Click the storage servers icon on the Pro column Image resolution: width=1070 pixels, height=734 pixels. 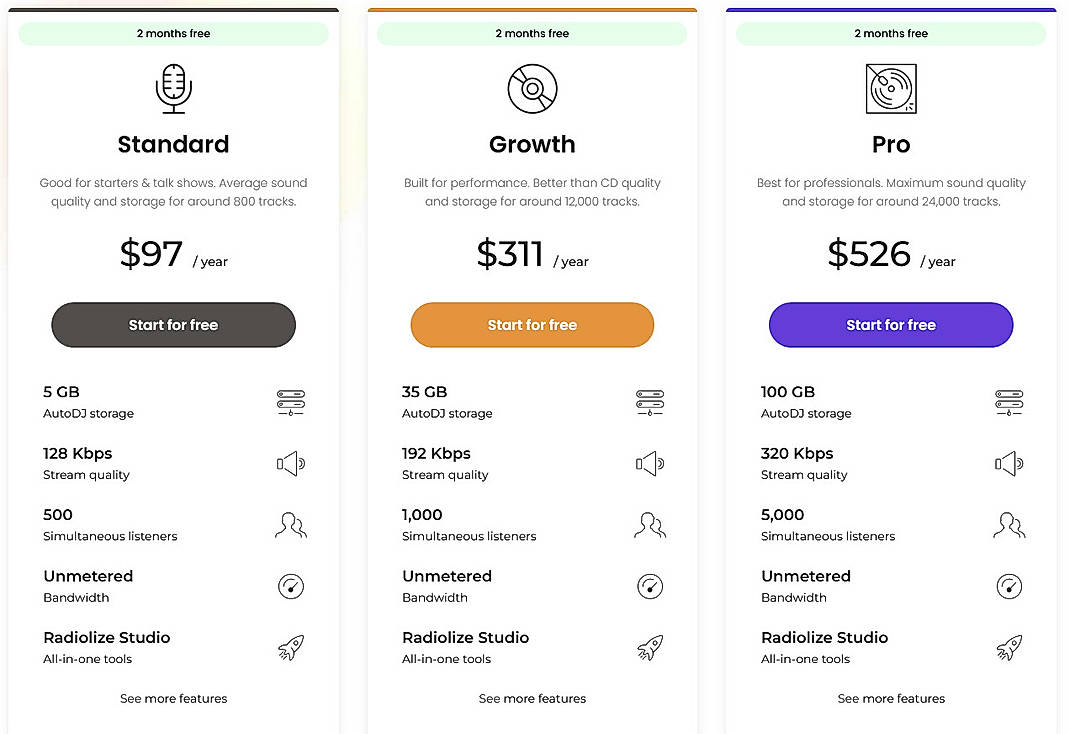coord(1008,402)
